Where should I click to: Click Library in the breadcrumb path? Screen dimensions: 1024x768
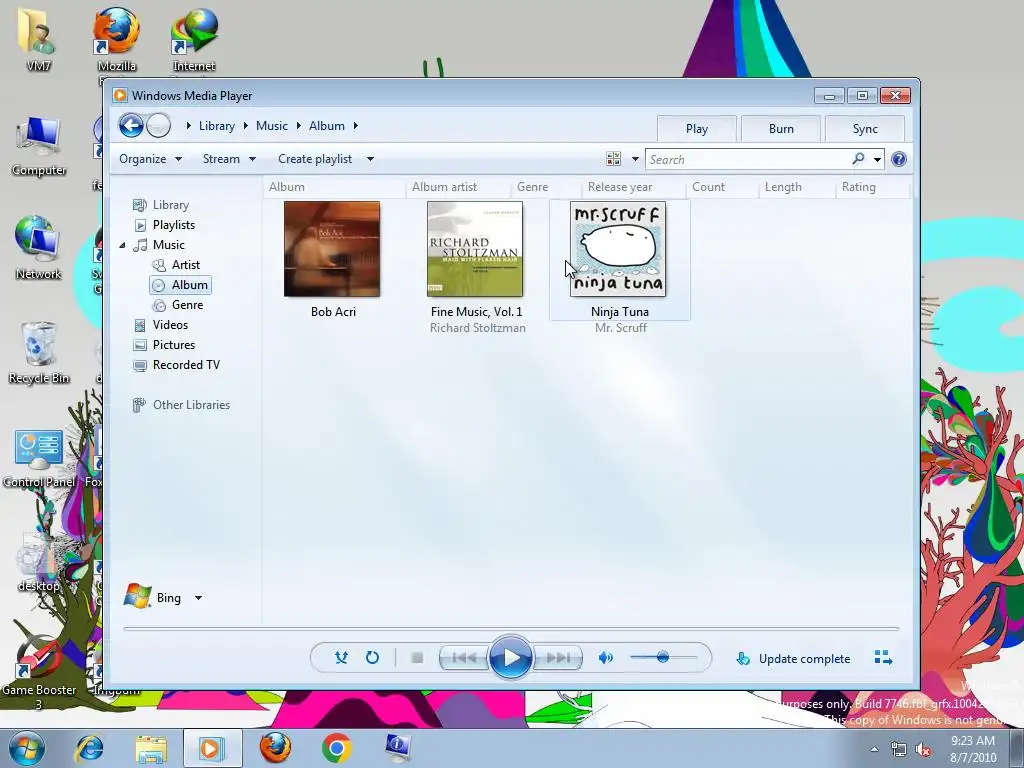click(217, 126)
